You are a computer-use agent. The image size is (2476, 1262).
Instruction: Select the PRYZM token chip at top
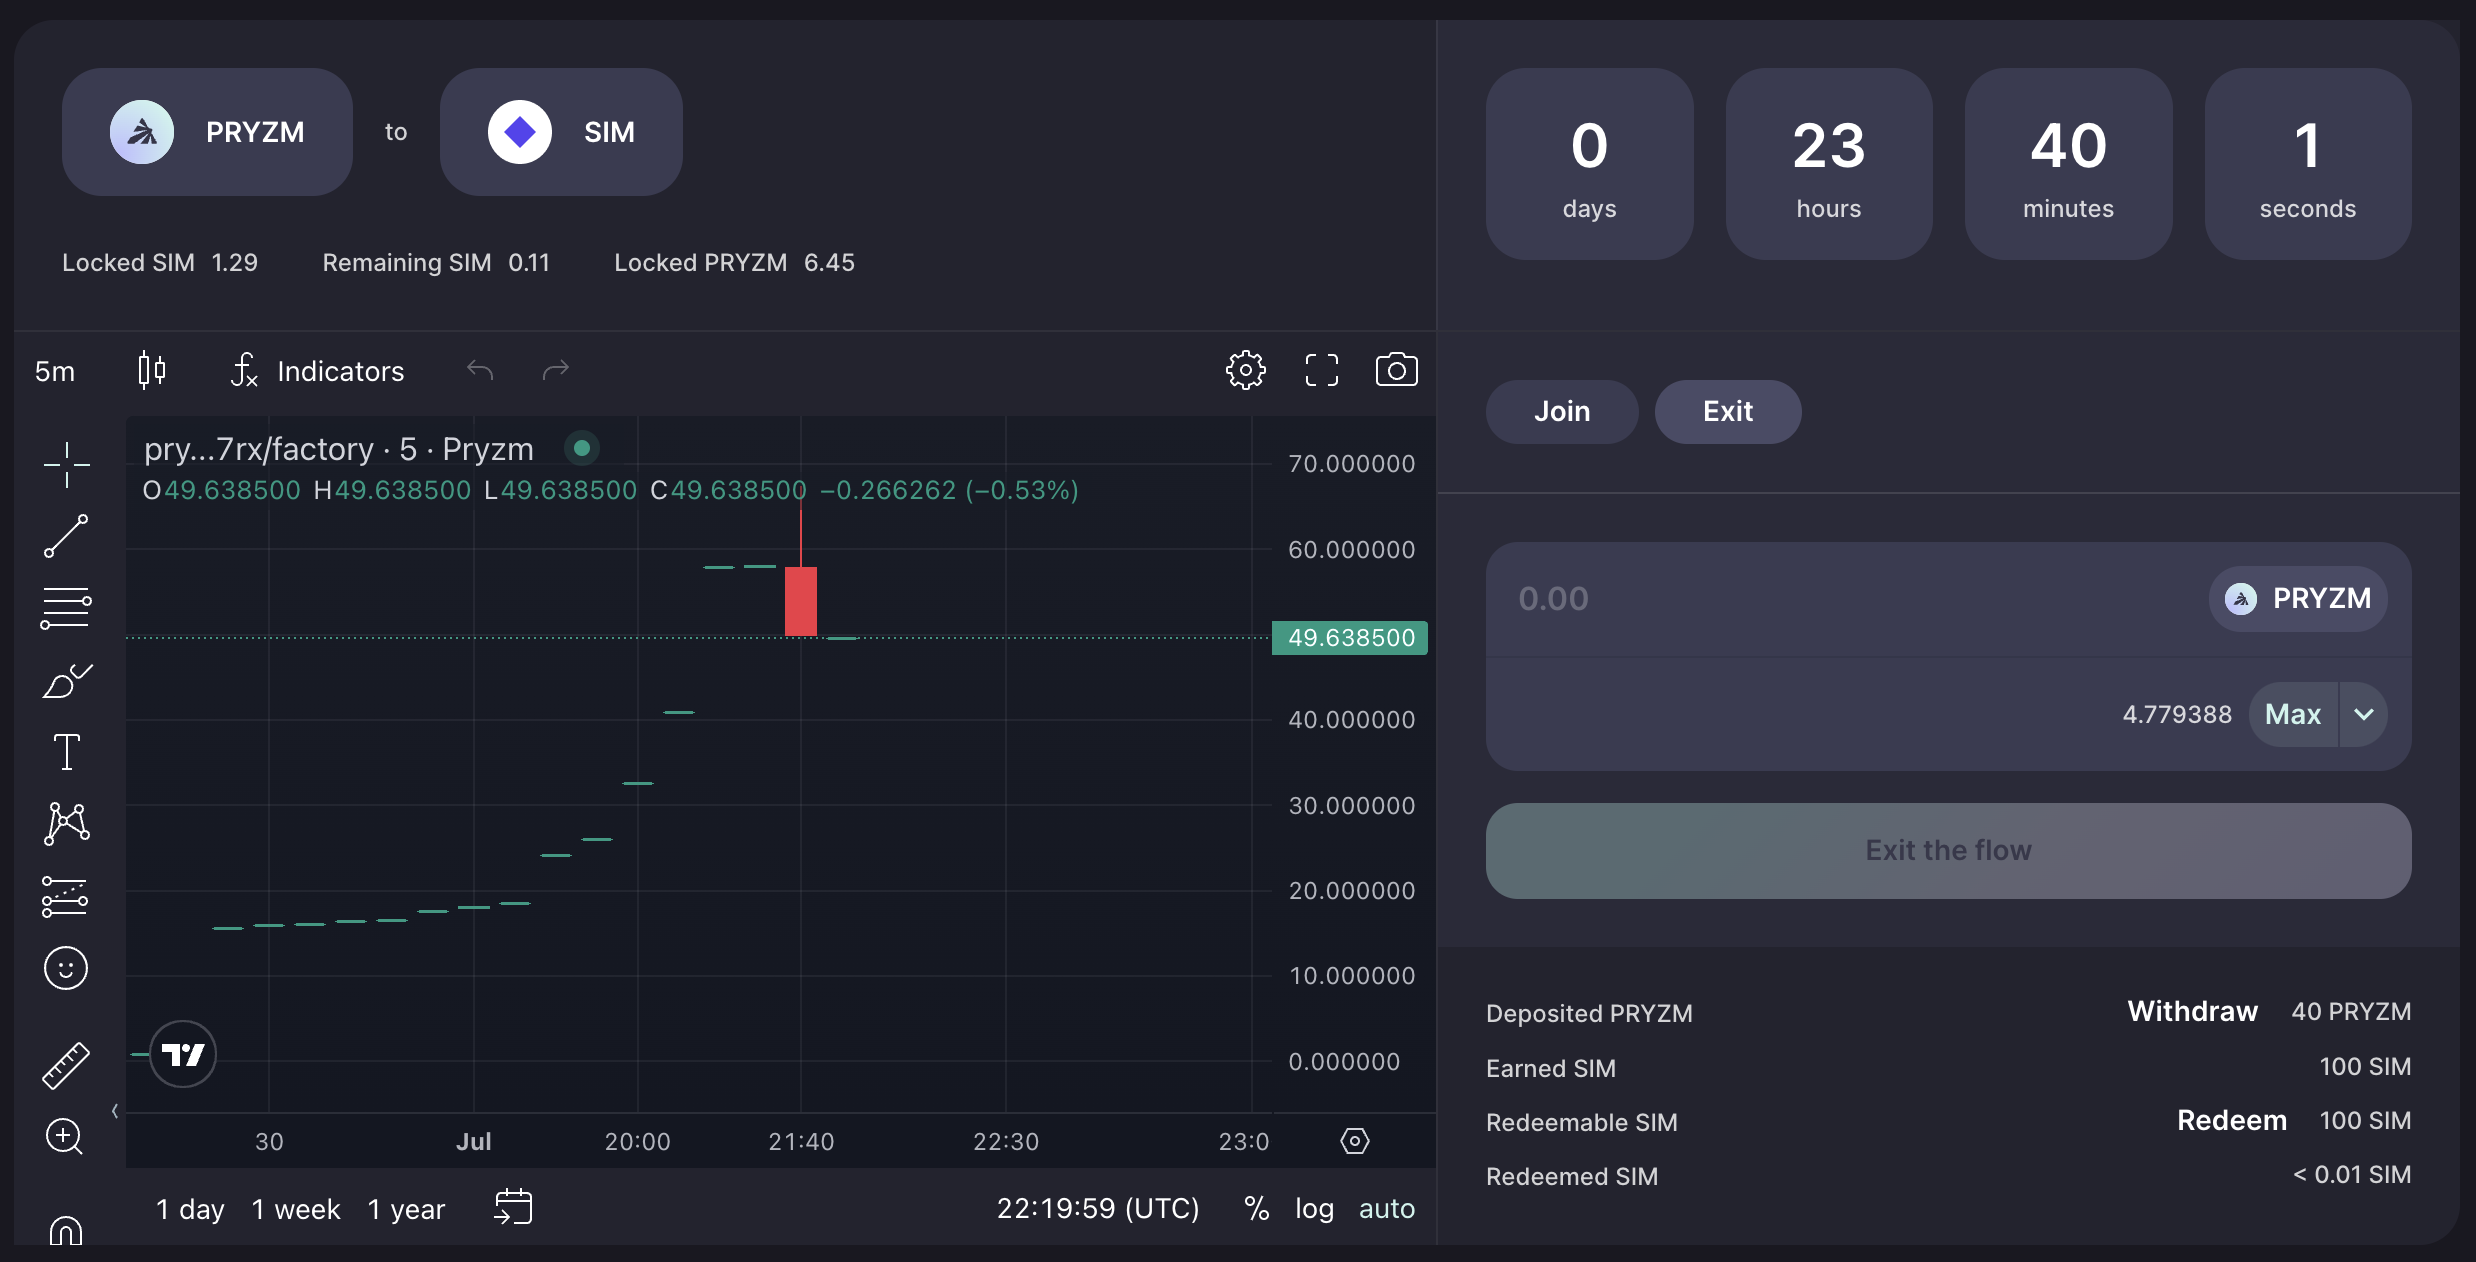(207, 132)
